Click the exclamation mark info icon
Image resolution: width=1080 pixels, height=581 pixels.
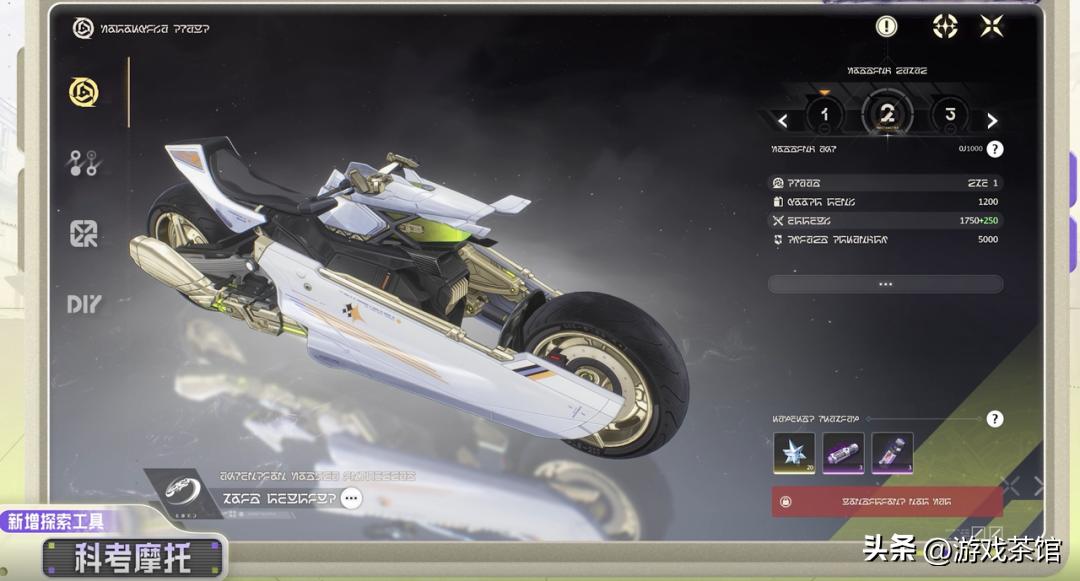tap(886, 27)
